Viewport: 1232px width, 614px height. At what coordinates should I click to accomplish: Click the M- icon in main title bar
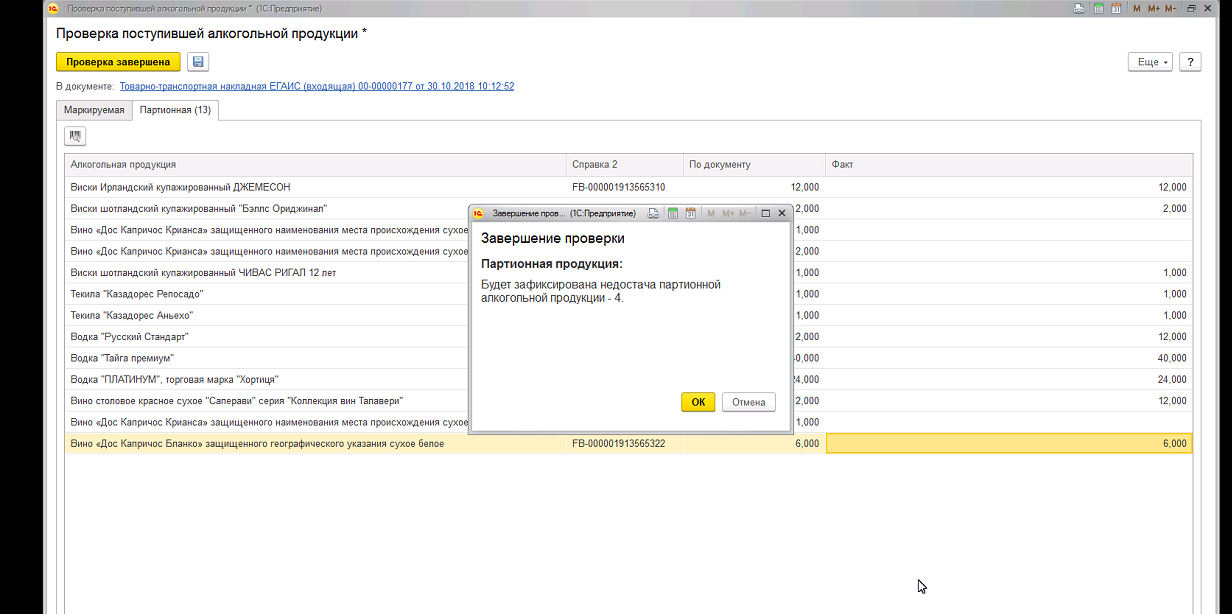[1171, 8]
